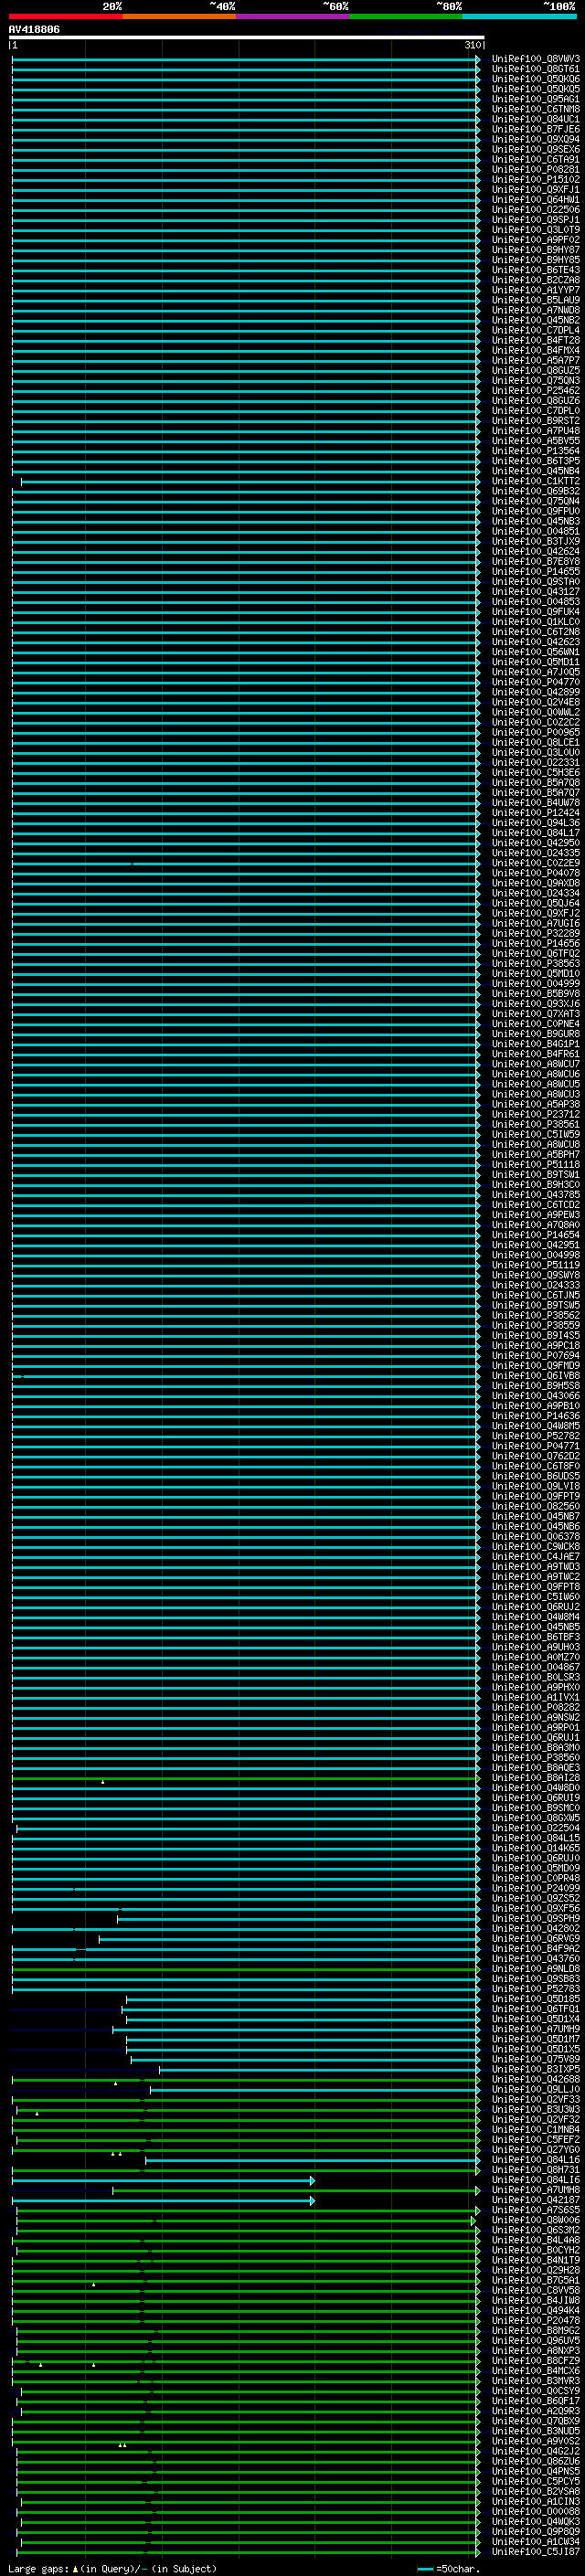Select UniRef100_C7DPL4 hit
The height and width of the screenshot is (2576, 585).
535,330
